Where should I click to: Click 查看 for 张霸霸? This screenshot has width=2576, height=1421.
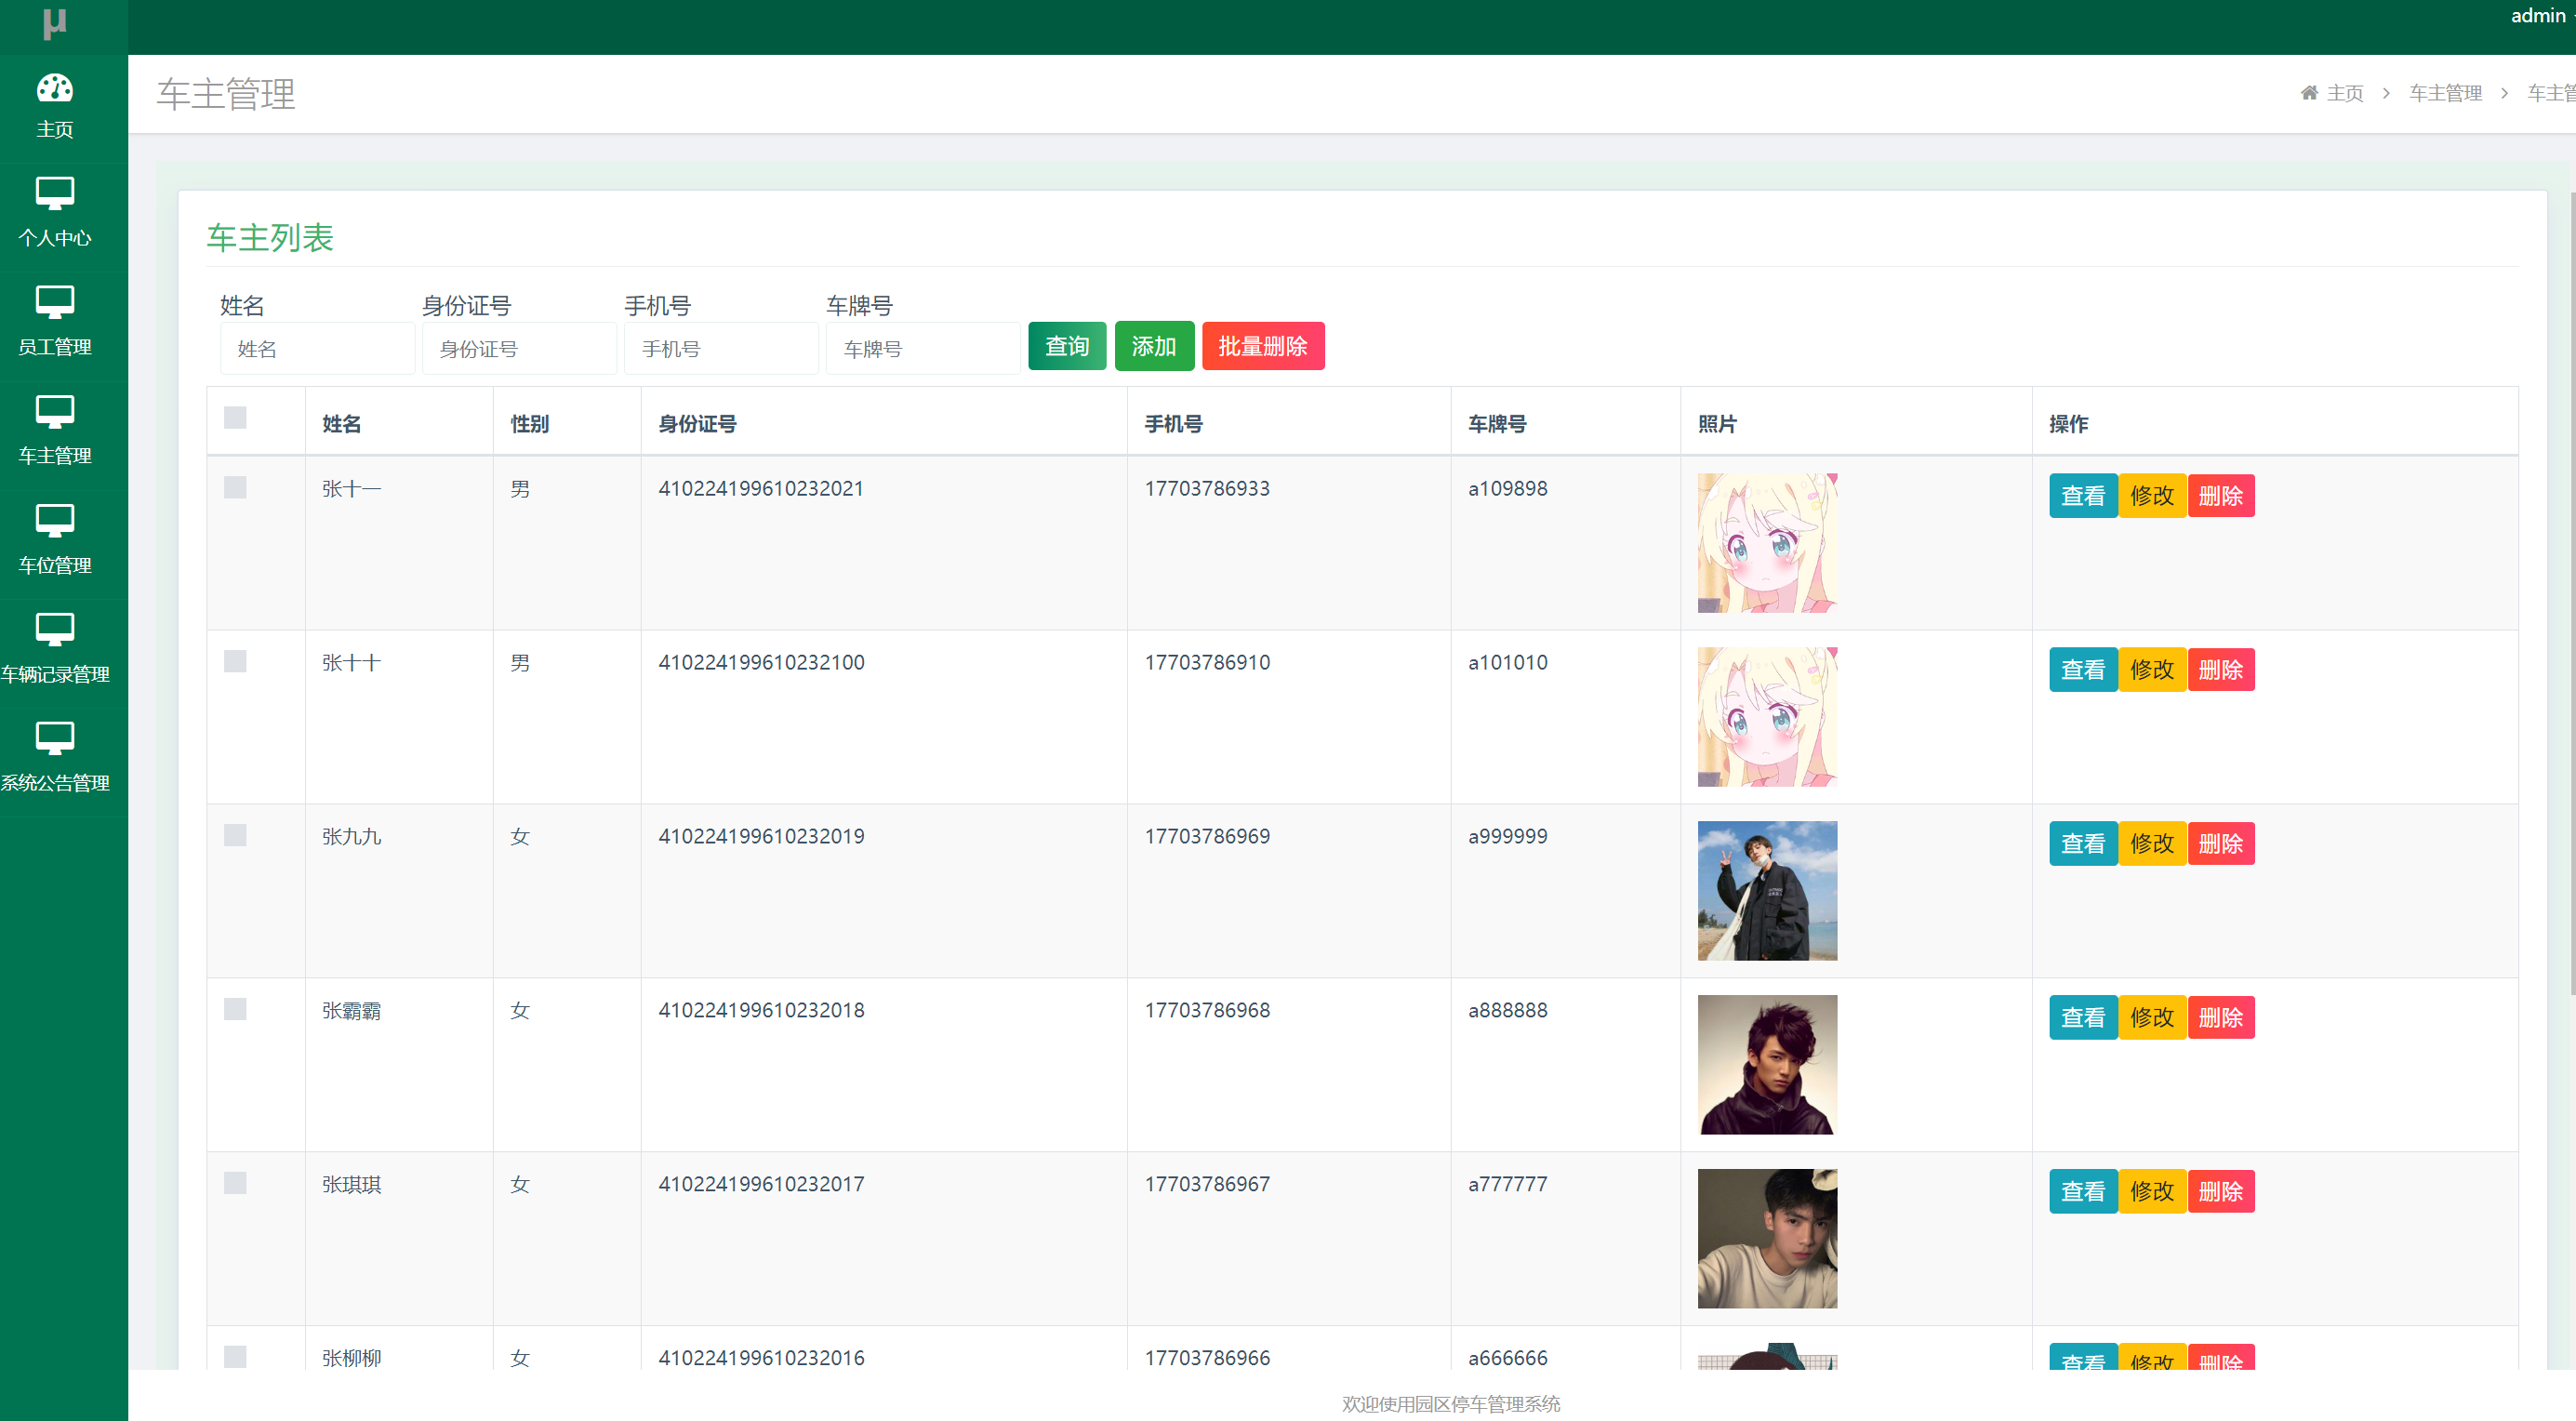[x=2083, y=1018]
